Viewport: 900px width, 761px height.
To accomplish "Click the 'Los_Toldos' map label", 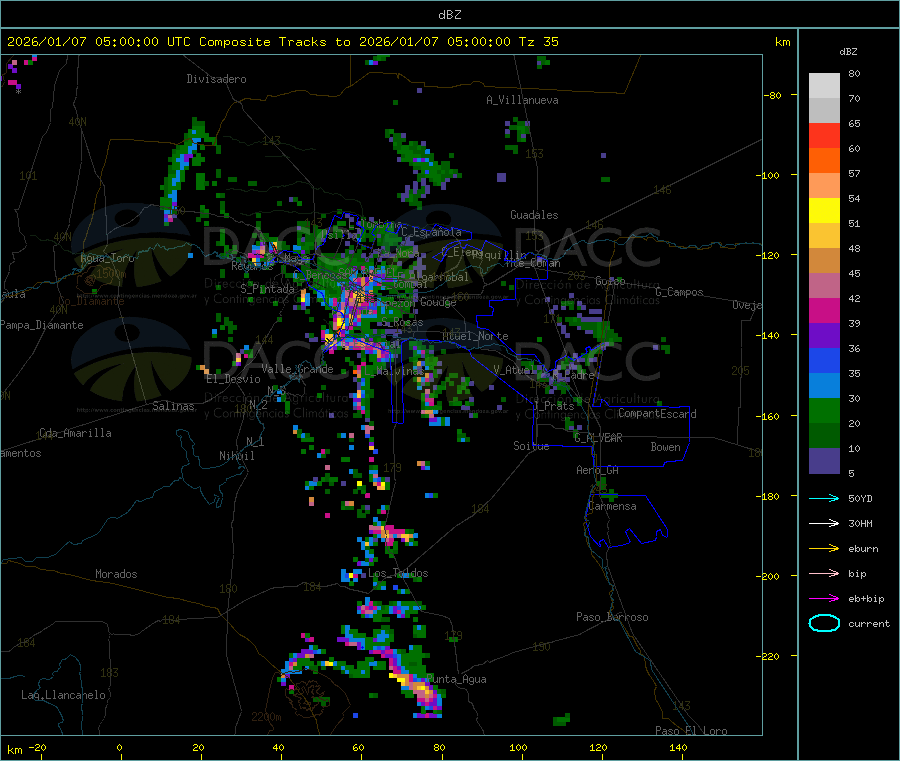I will 398,573.
